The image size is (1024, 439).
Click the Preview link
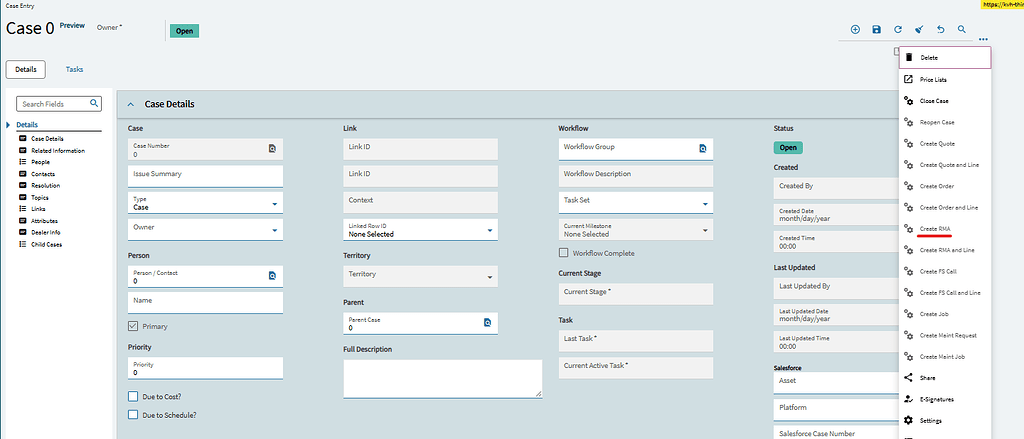tap(72, 25)
